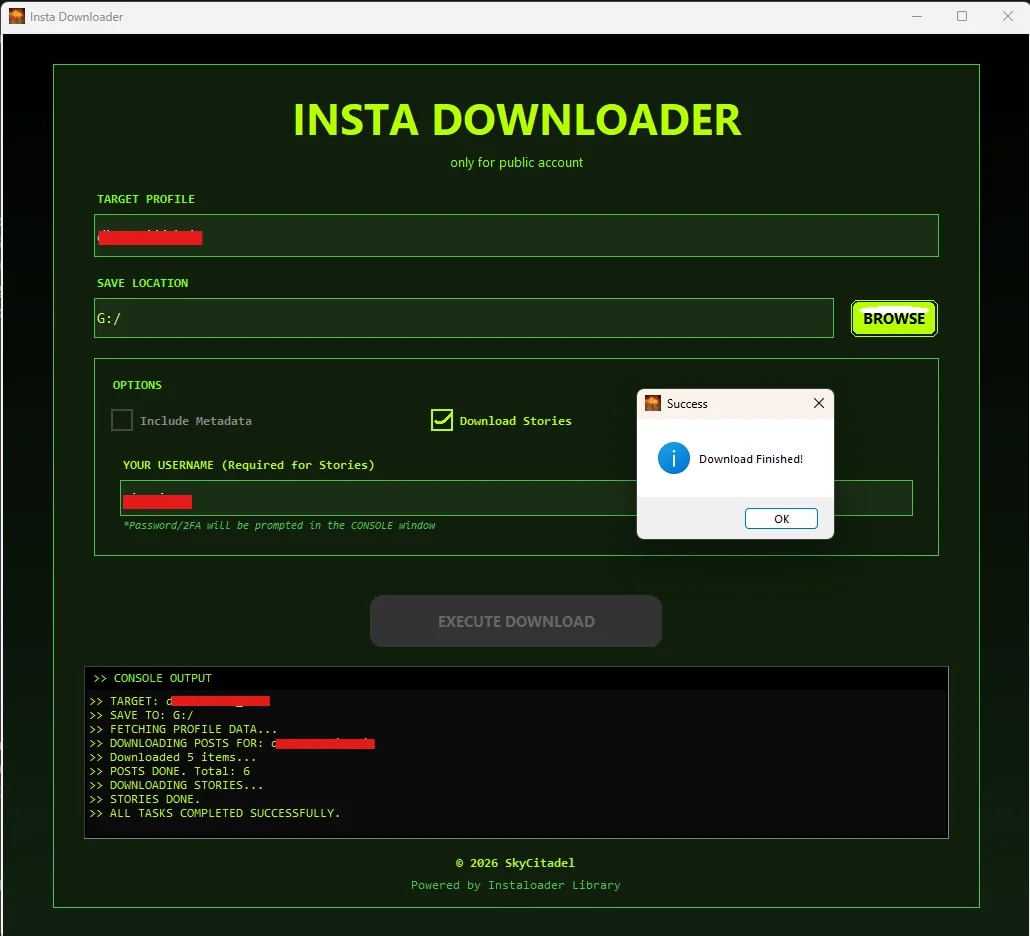Disable the Download Stories checkbox
This screenshot has height=936, width=1030.
pyautogui.click(x=441, y=420)
